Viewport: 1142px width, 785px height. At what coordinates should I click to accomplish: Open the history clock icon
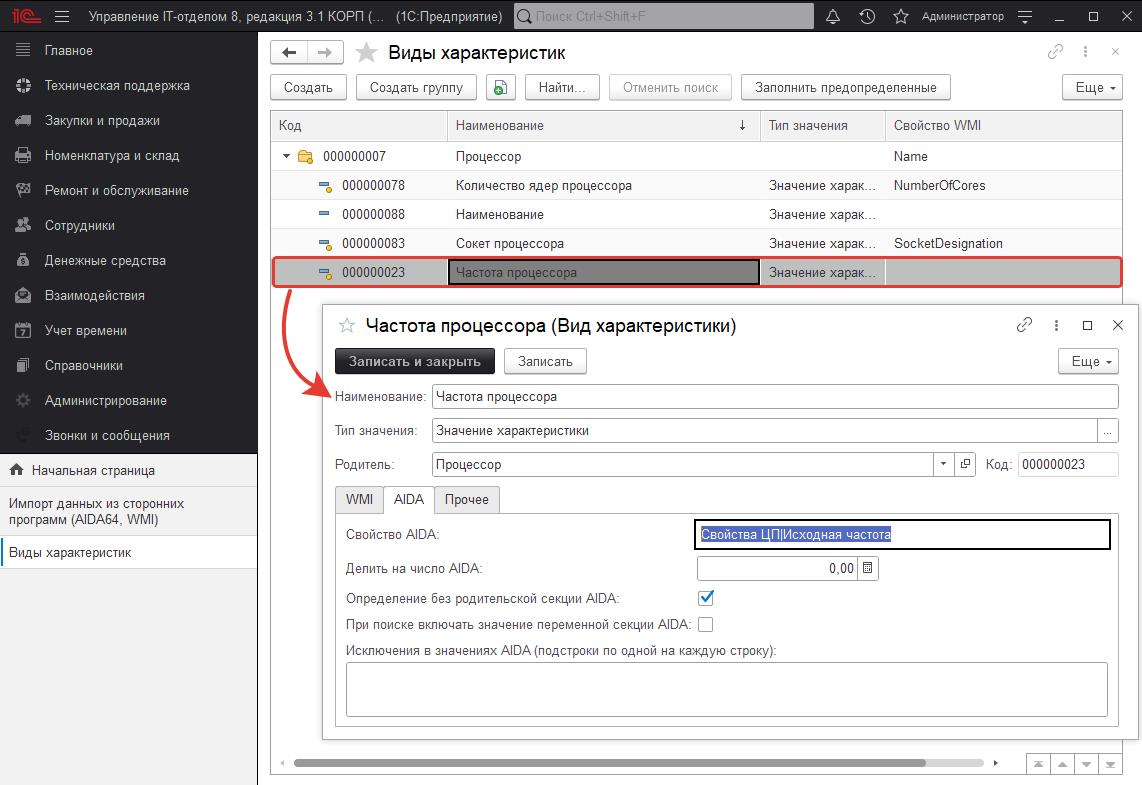tap(867, 17)
